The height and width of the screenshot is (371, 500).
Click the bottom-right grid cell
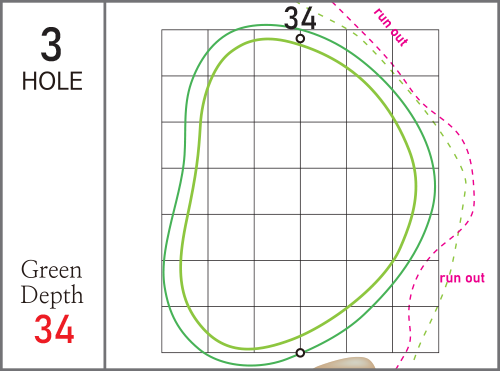416,329
